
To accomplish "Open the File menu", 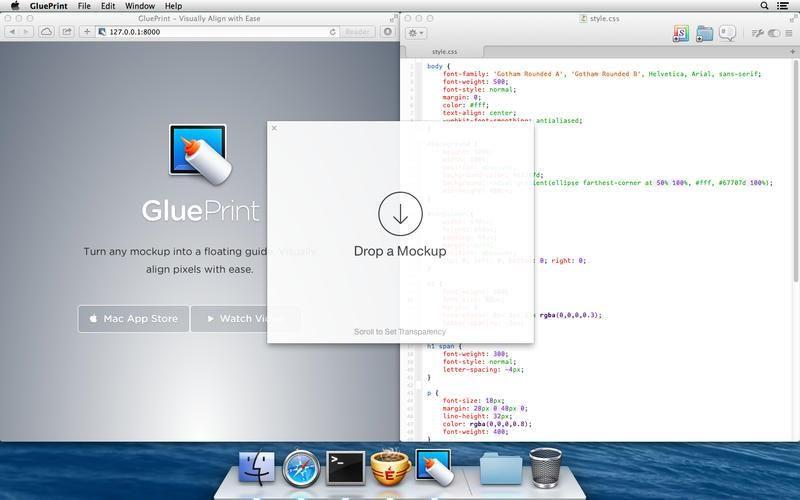I will (84, 6).
